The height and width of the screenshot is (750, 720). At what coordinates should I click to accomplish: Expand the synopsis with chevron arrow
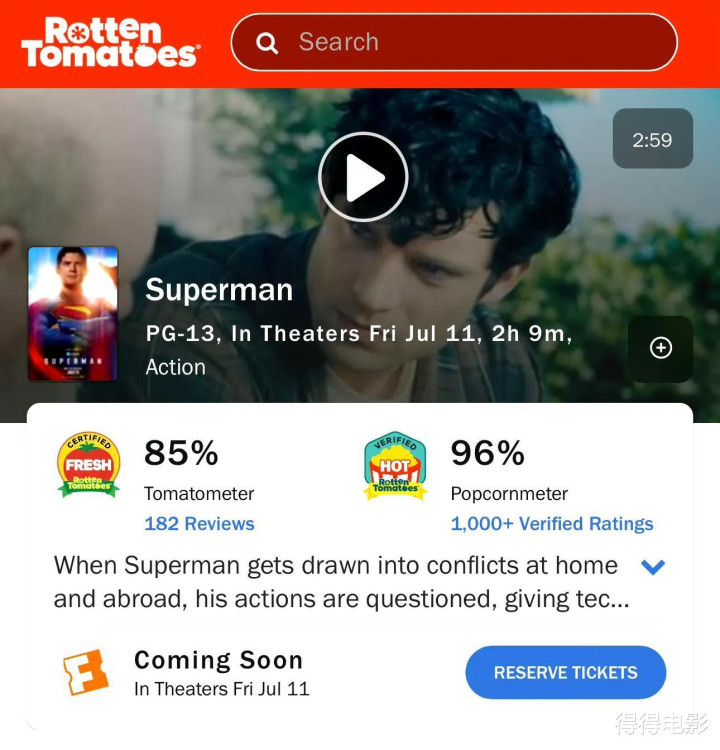point(653,567)
